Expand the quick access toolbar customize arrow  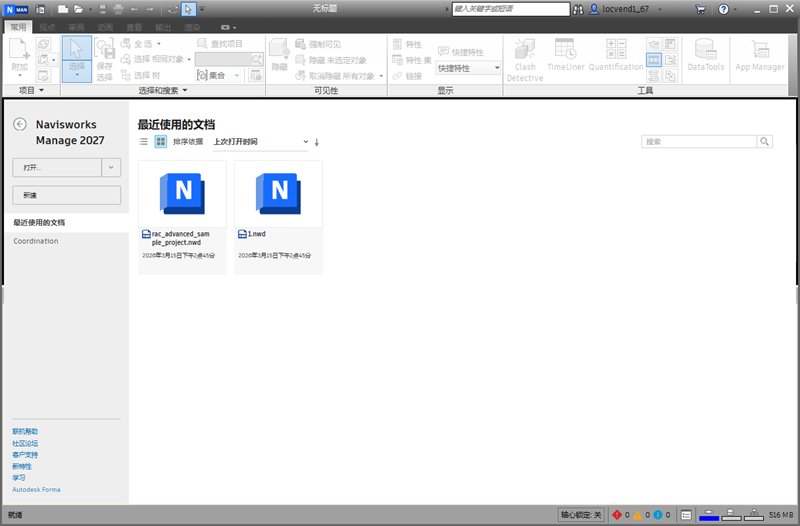(203, 9)
